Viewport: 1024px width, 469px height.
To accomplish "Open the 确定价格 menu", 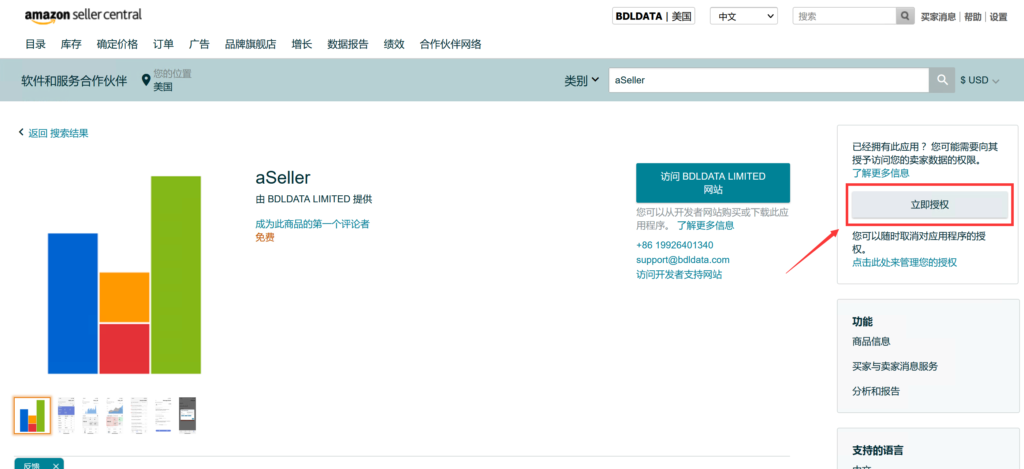I will click(117, 44).
